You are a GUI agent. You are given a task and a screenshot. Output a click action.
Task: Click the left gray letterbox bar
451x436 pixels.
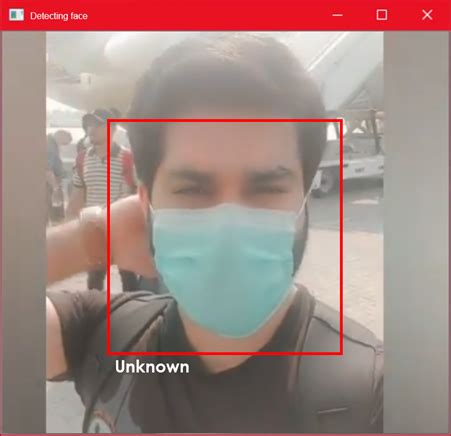(x=24, y=232)
